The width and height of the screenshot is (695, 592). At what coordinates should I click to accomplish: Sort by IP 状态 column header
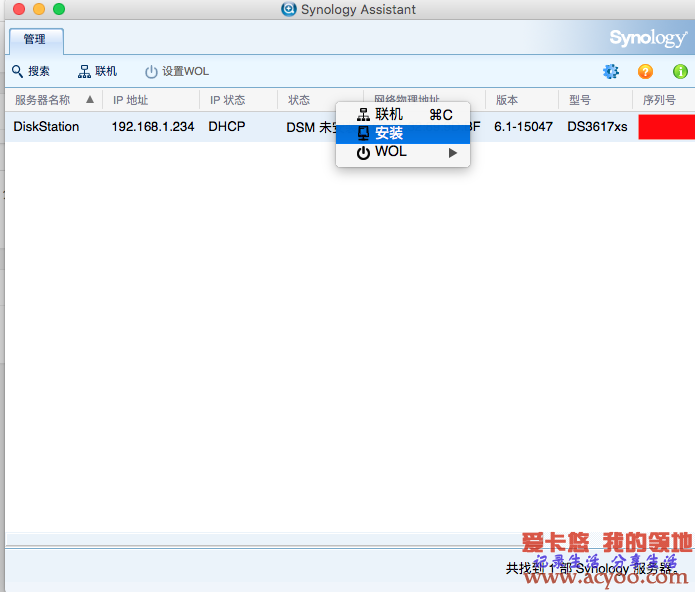point(238,100)
